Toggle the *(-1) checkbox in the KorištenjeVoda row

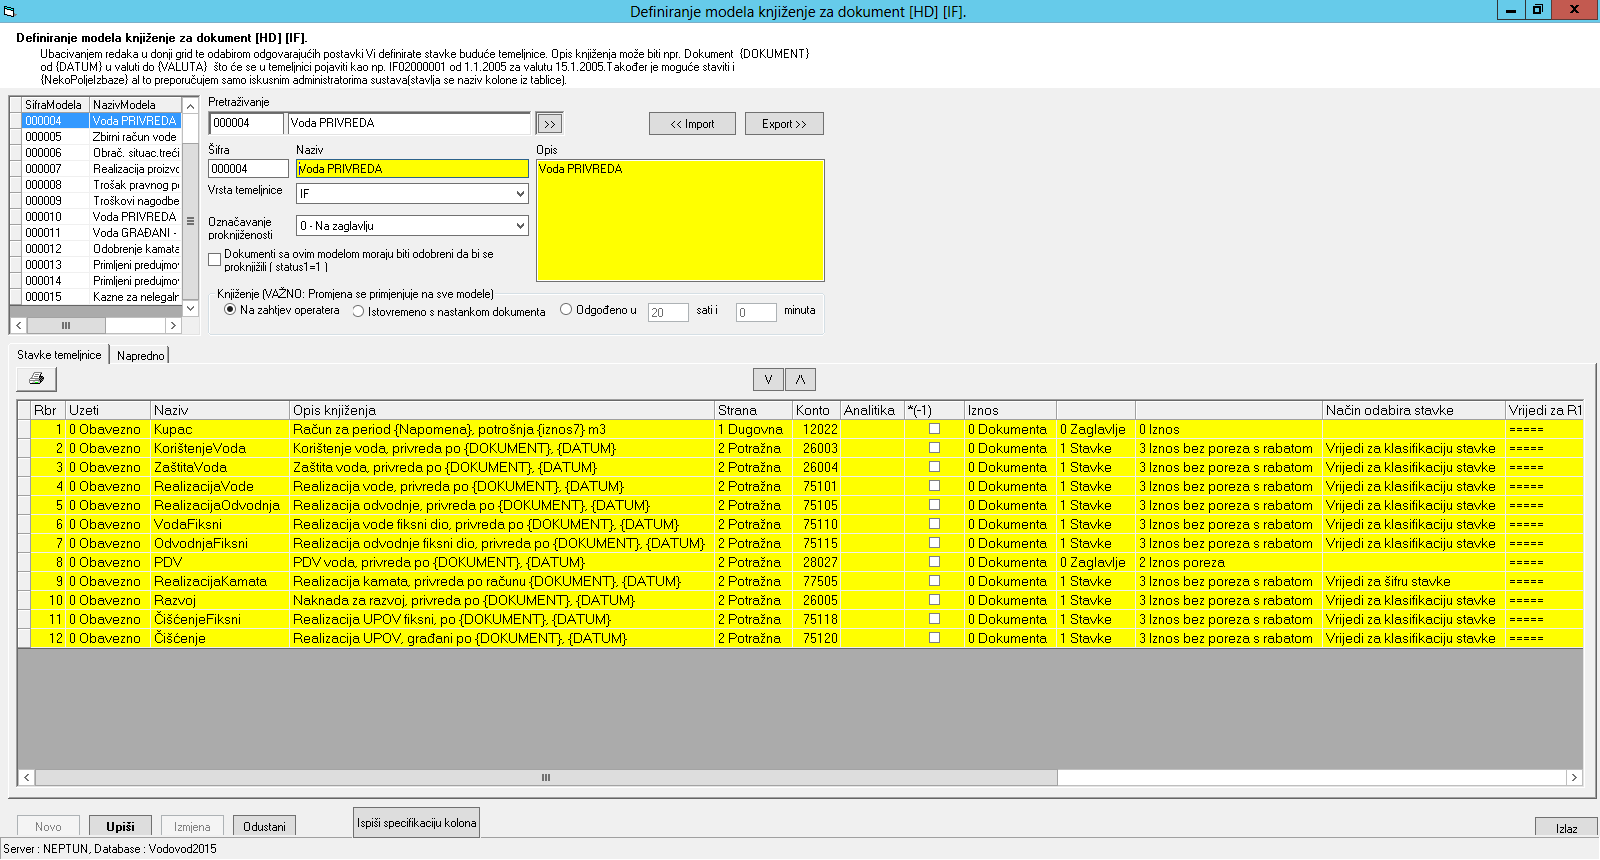[x=935, y=448]
